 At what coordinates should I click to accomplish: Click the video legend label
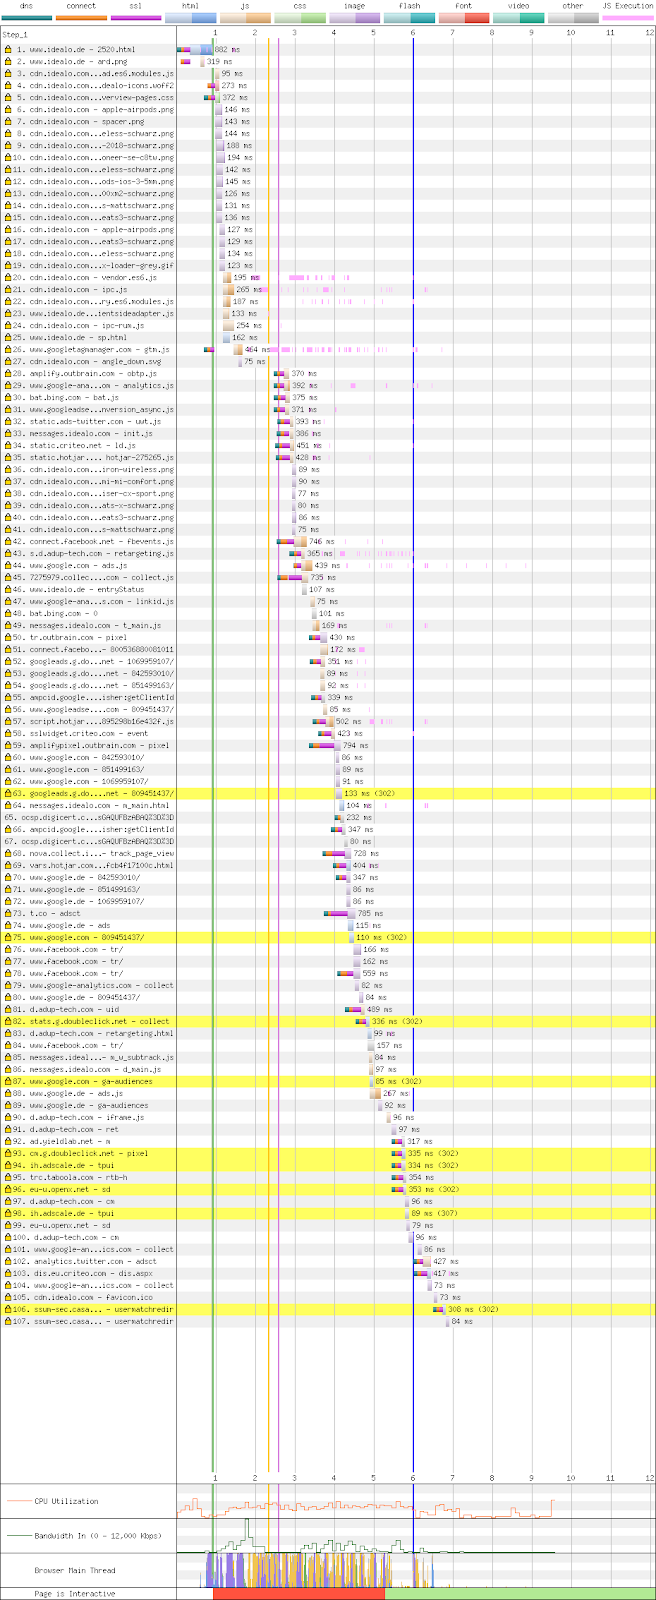click(x=518, y=6)
